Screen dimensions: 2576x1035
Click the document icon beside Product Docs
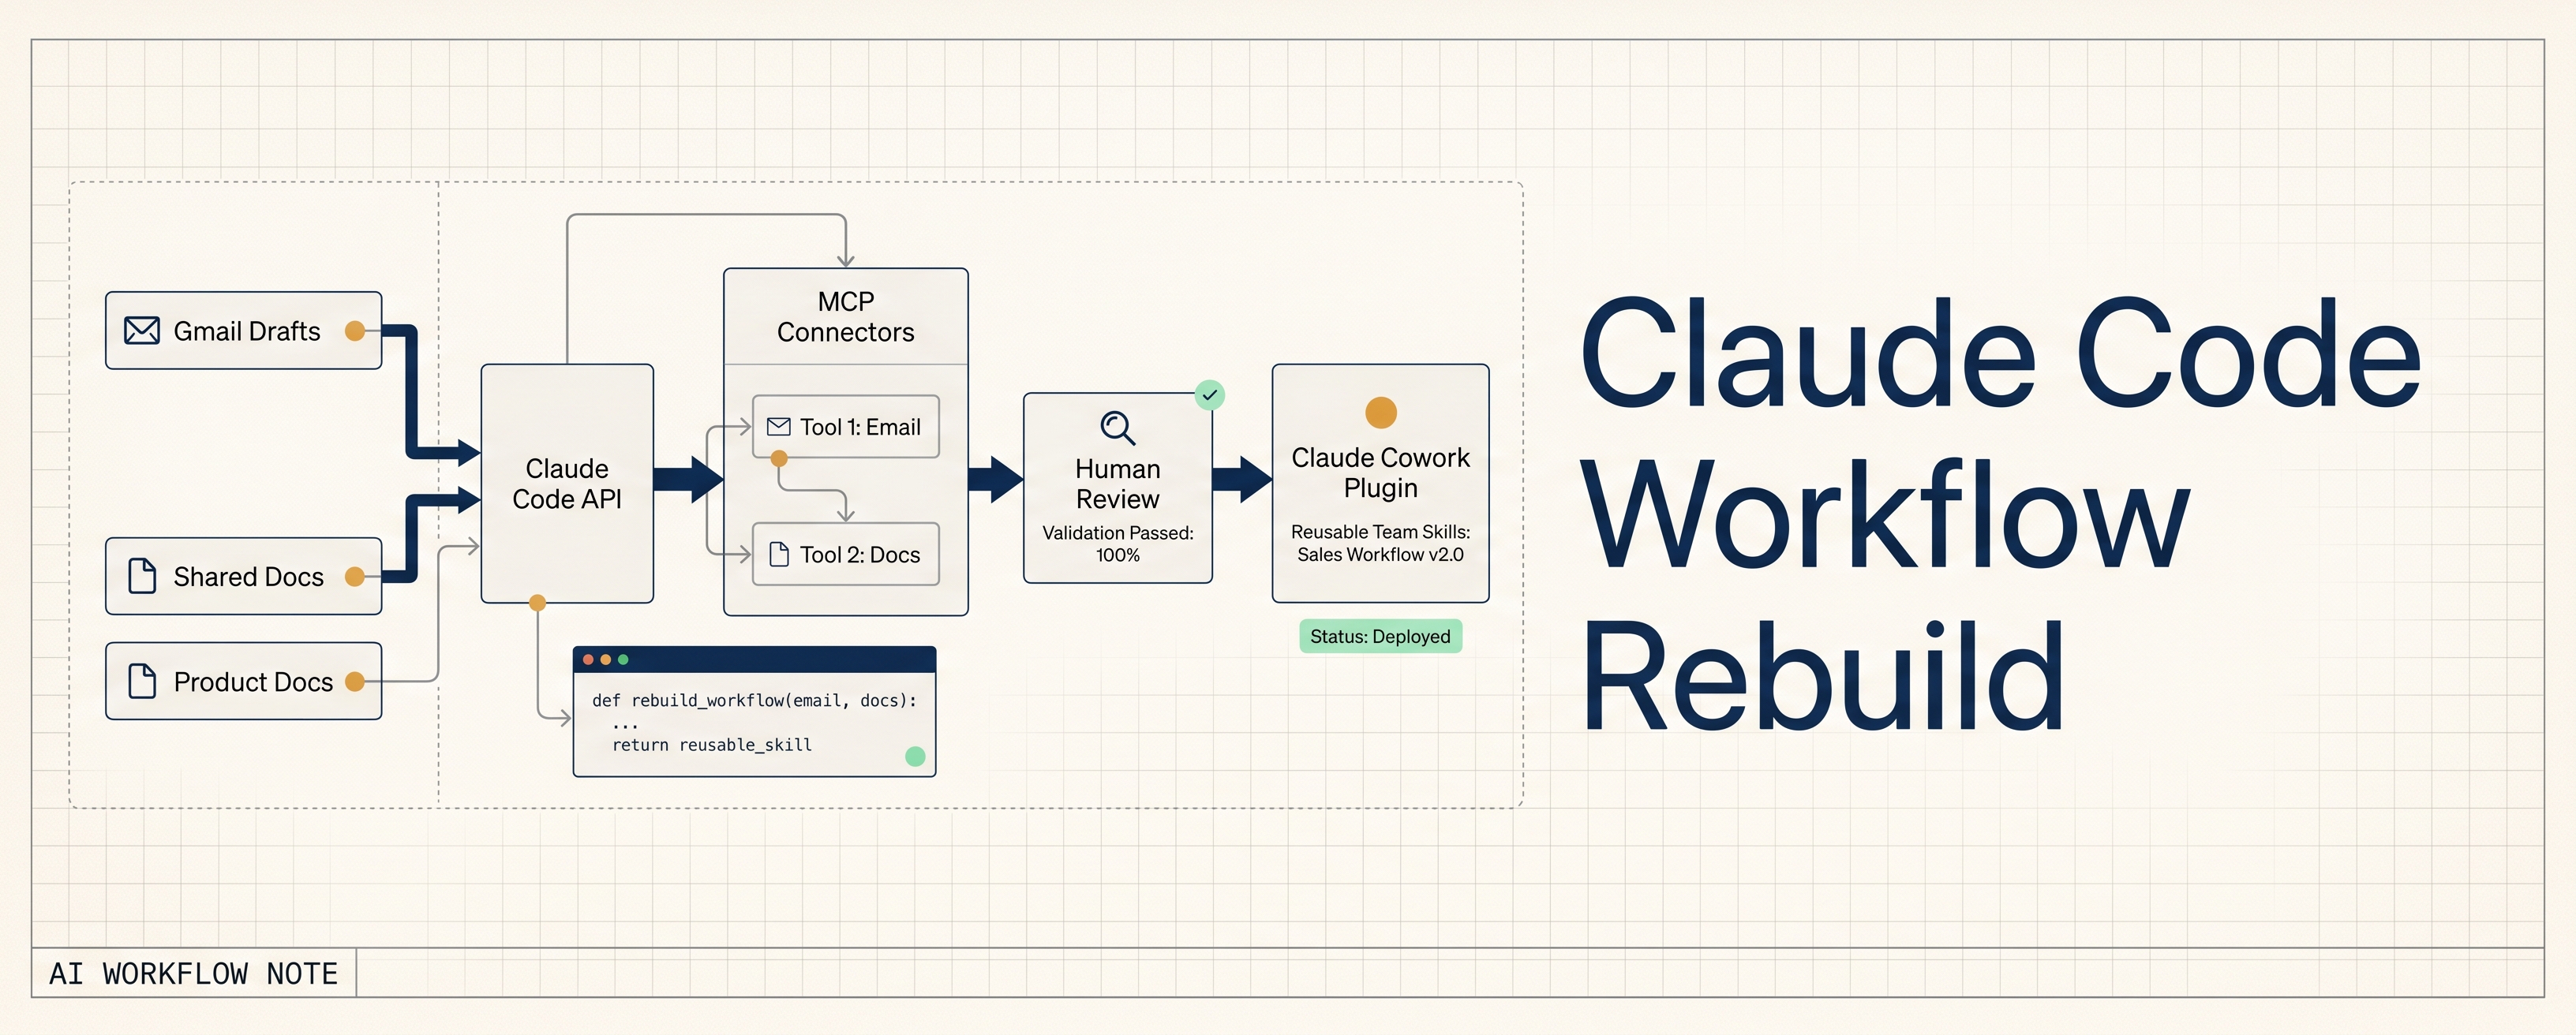click(142, 681)
